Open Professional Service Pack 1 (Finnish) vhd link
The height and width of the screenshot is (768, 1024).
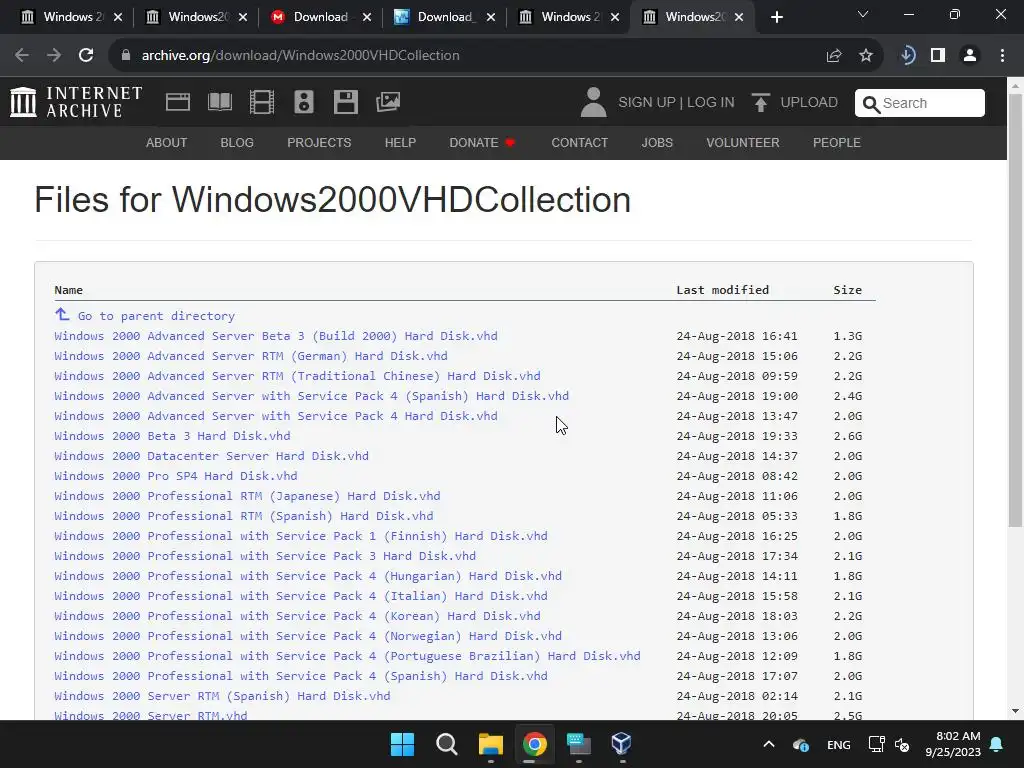coord(301,536)
